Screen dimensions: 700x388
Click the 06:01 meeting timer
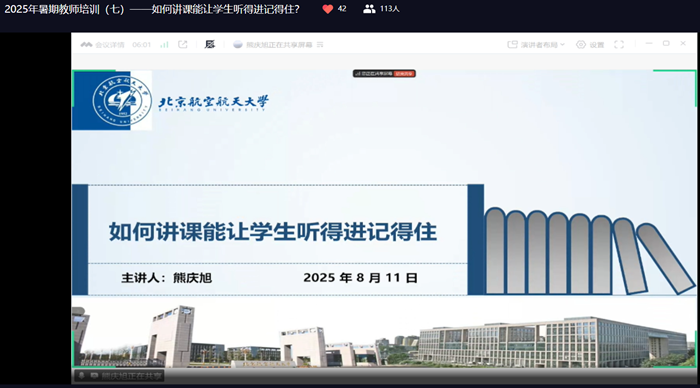[x=142, y=45]
